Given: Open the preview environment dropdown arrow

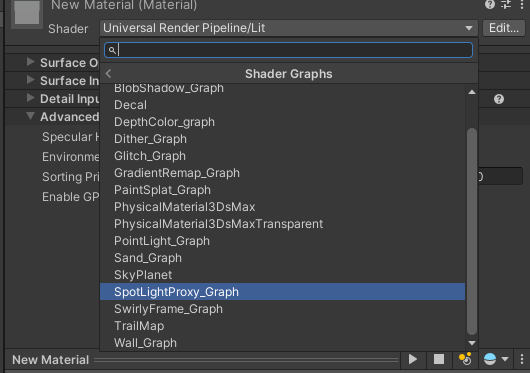Looking at the screenshot, I should point(505,359).
